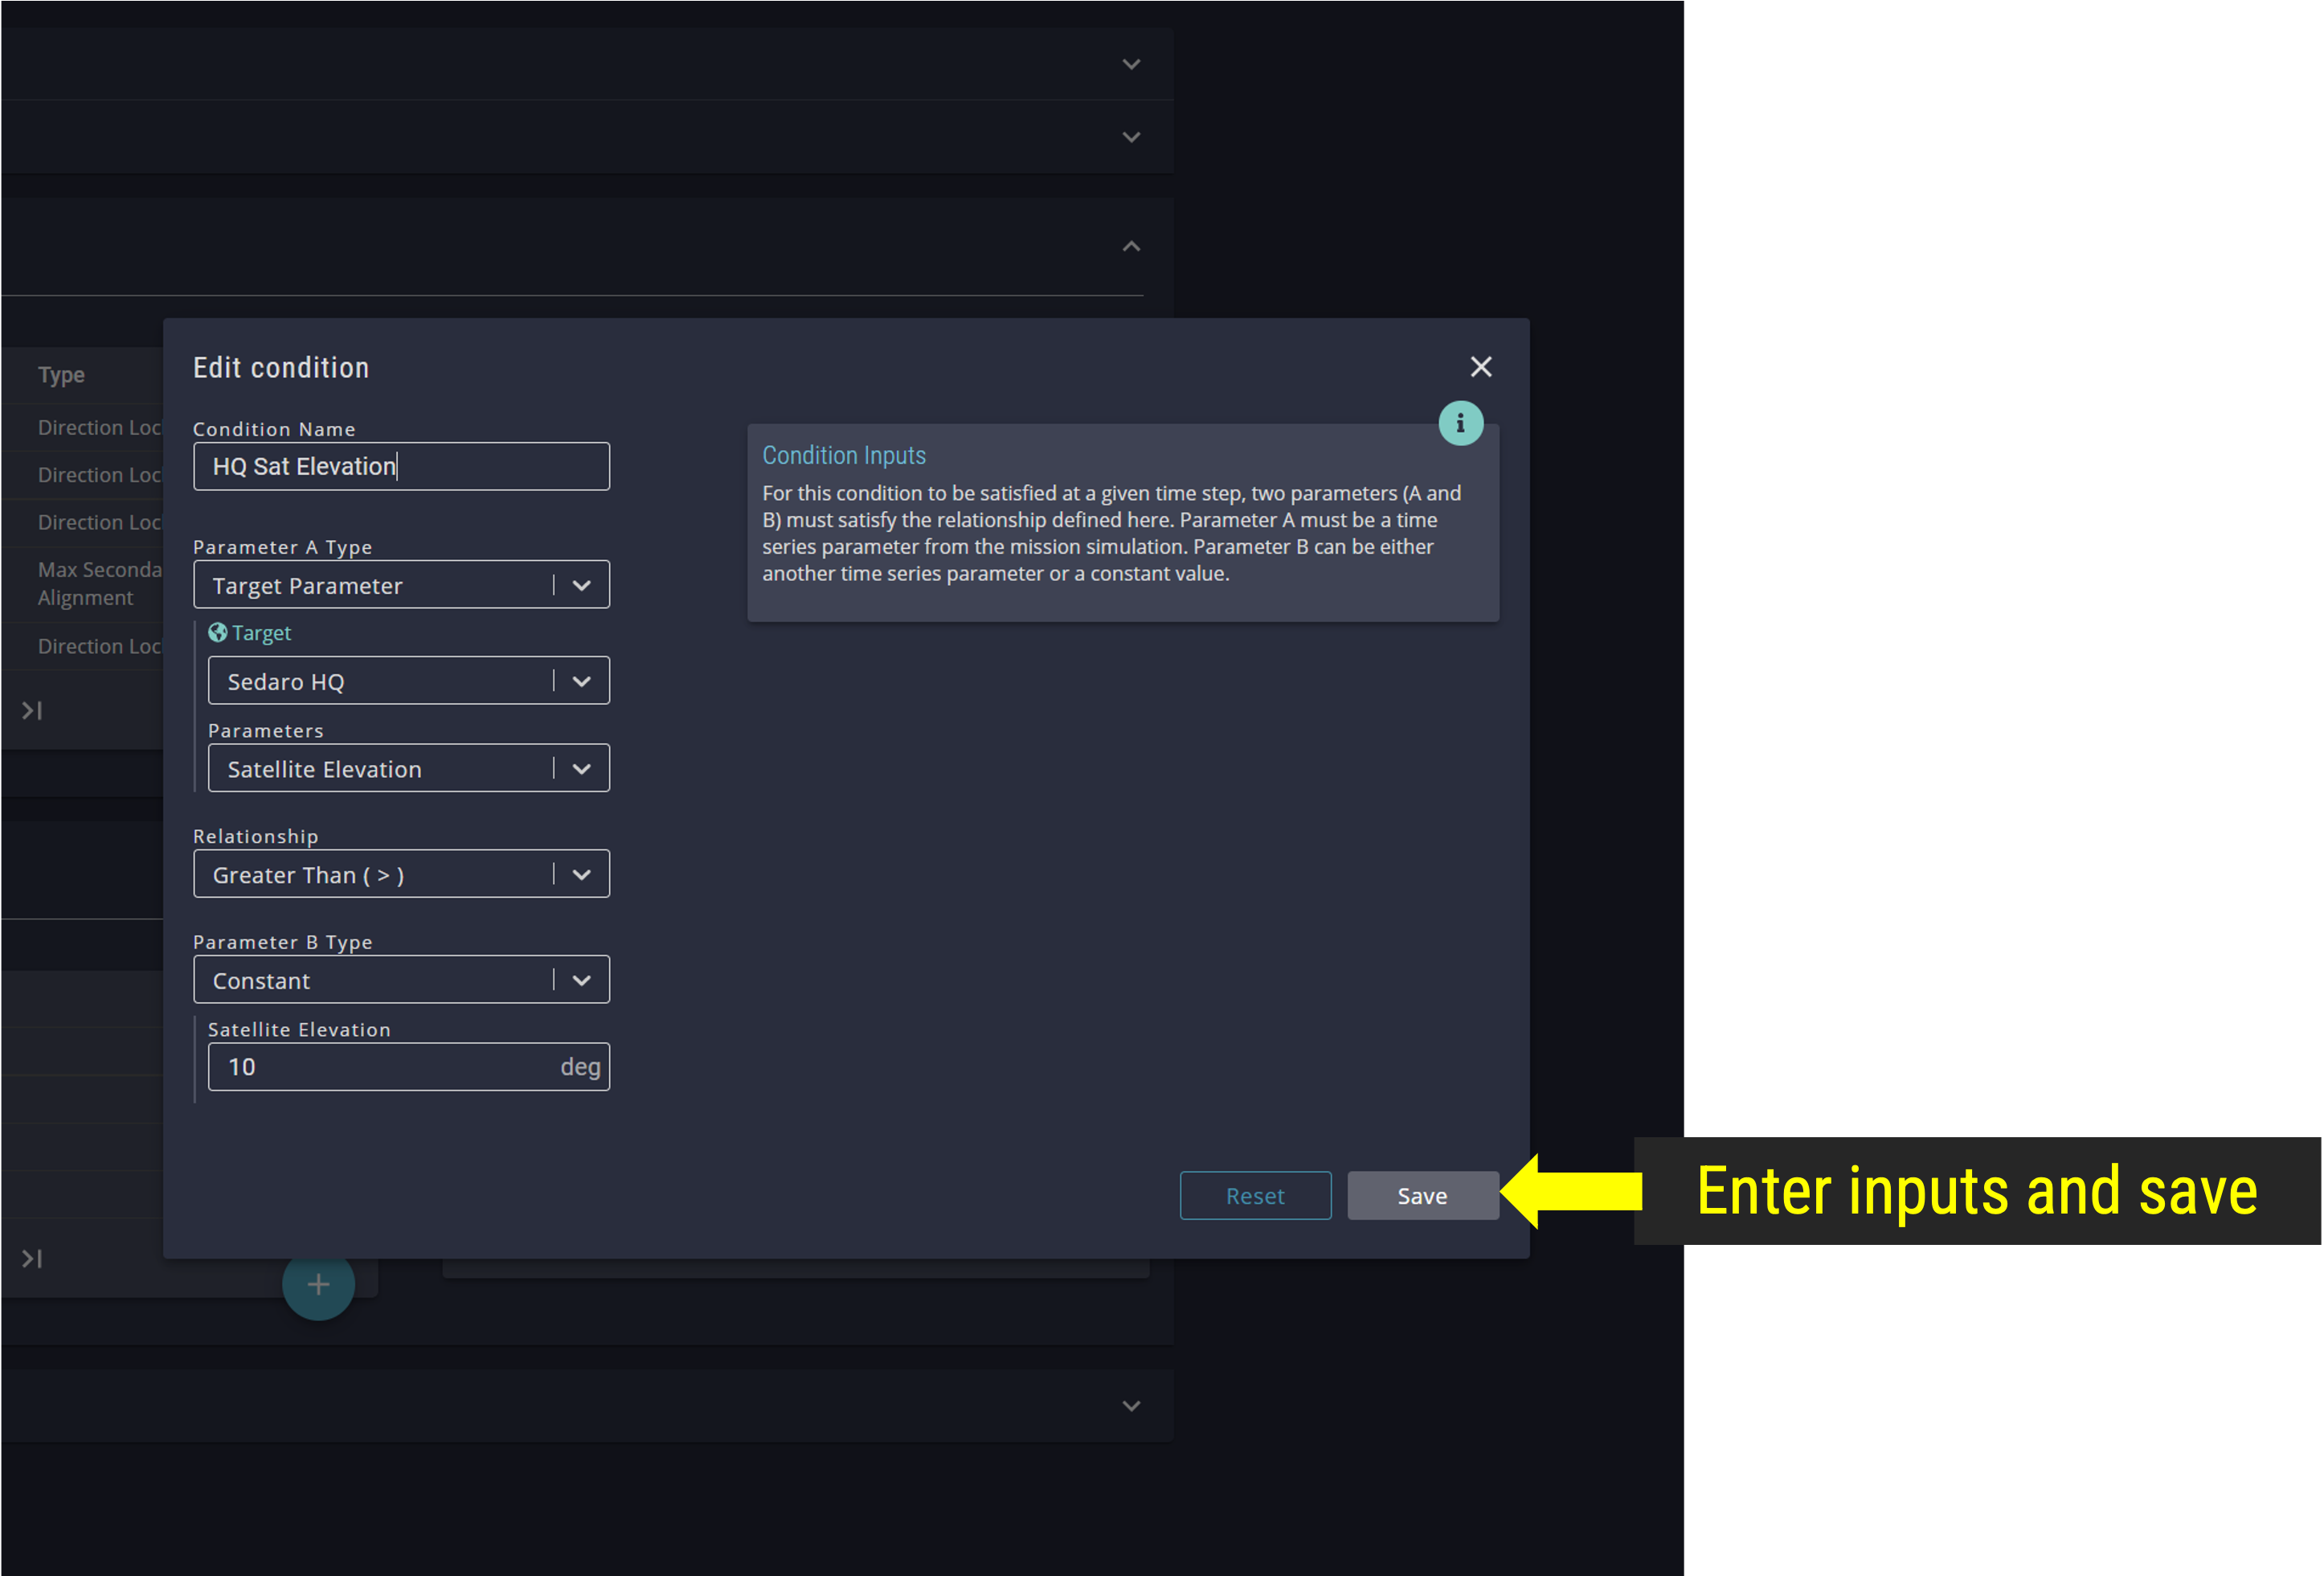Click the plus icon at bottom center
Screen dimensions: 2324x1576
click(x=318, y=1286)
